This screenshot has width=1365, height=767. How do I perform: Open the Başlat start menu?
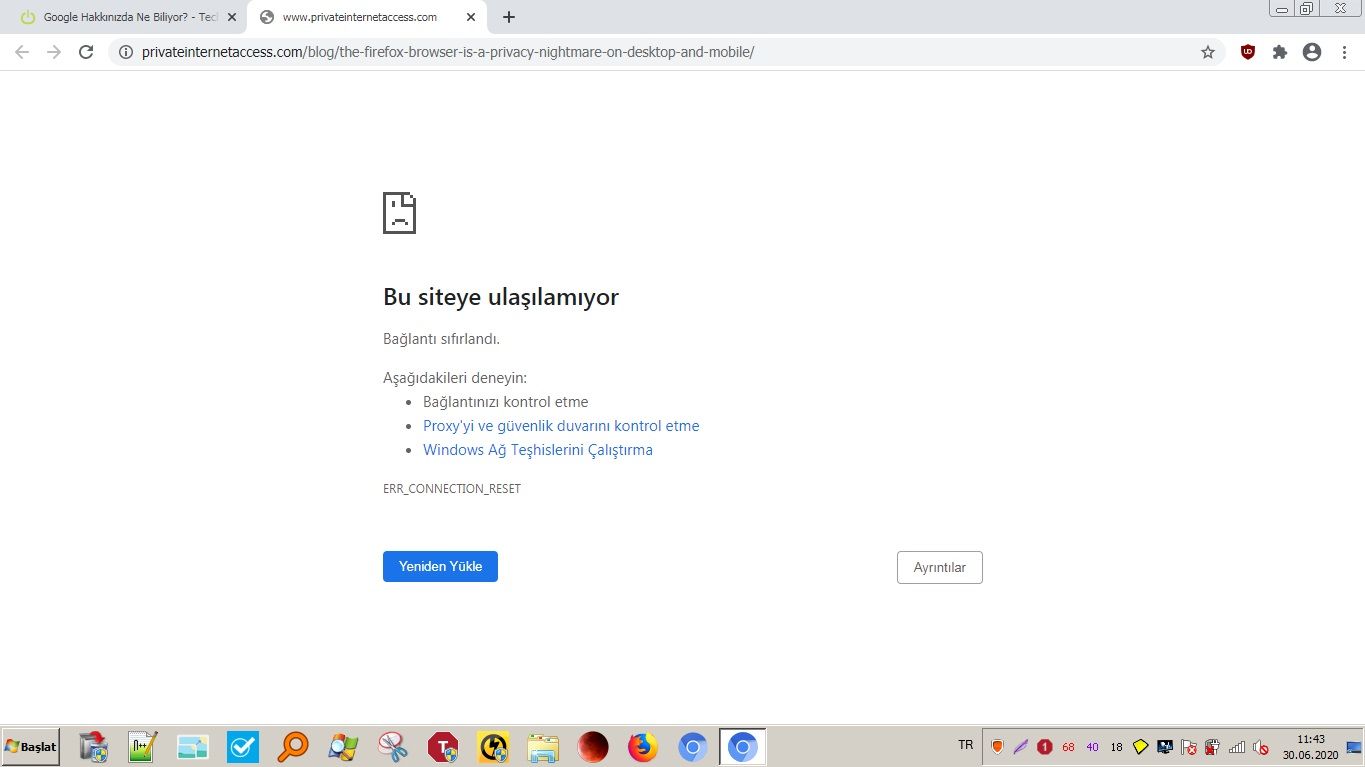pos(30,747)
